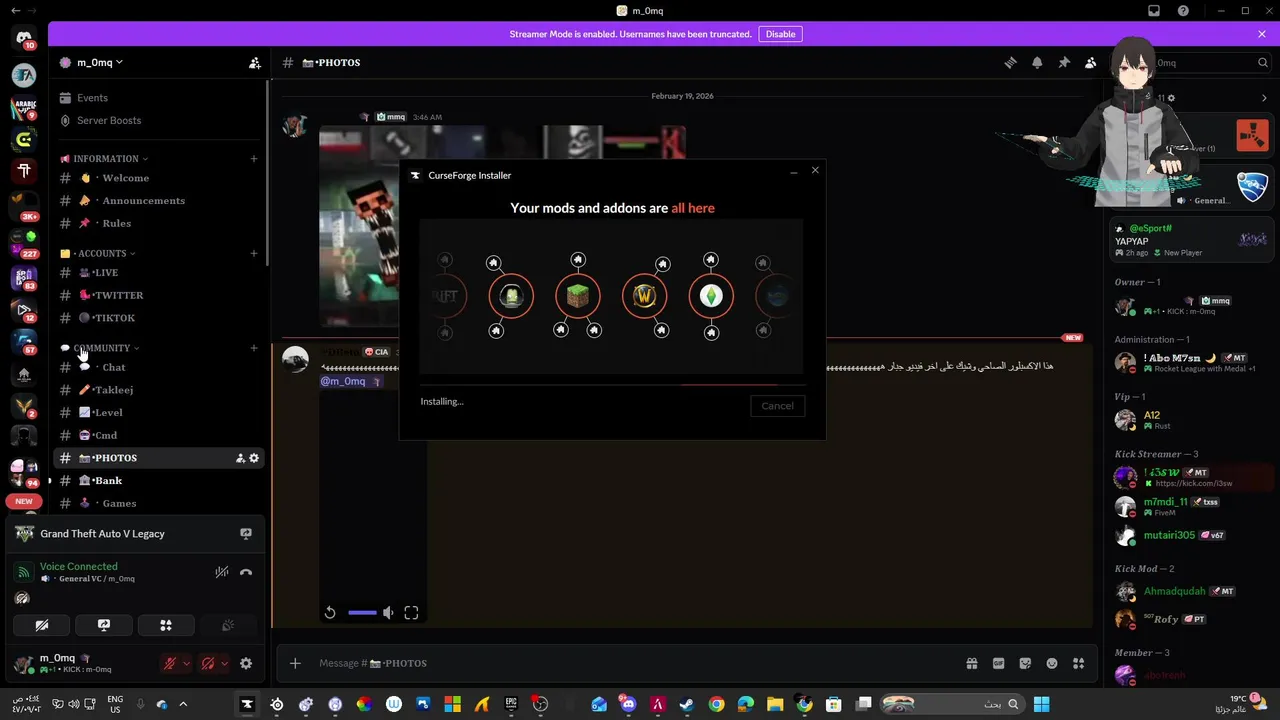Open headphone output options dropdown arrow
Viewport: 1280px width, 720px height.
click(x=224, y=663)
